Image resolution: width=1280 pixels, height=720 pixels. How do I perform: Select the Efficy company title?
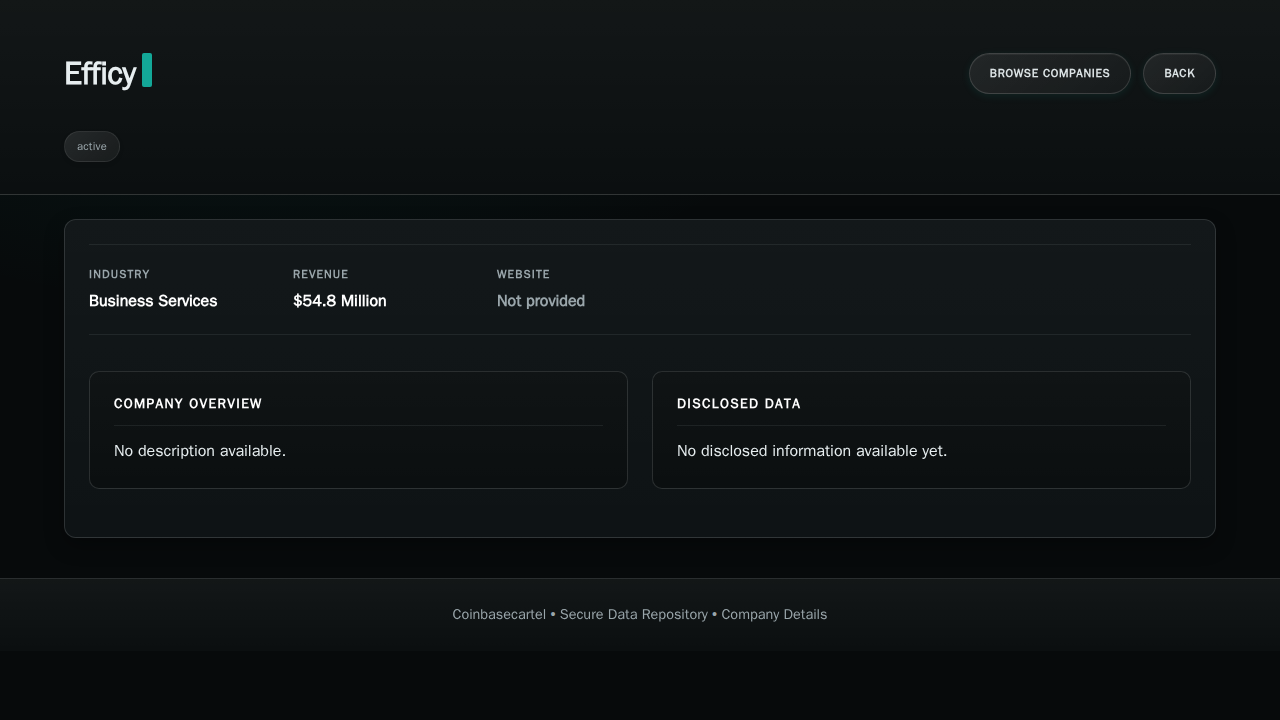(x=100, y=74)
